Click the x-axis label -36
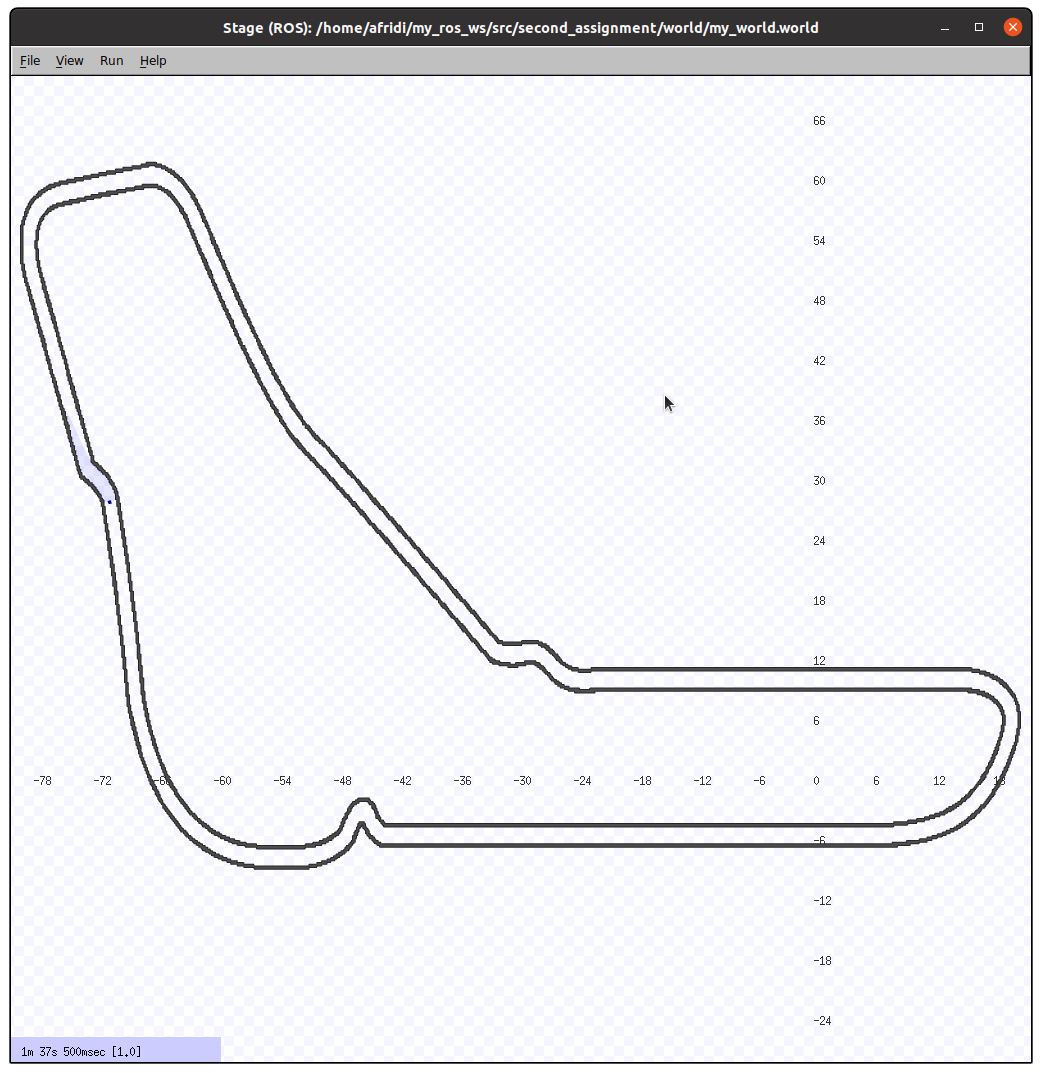The height and width of the screenshot is (1073, 1042). [x=463, y=781]
